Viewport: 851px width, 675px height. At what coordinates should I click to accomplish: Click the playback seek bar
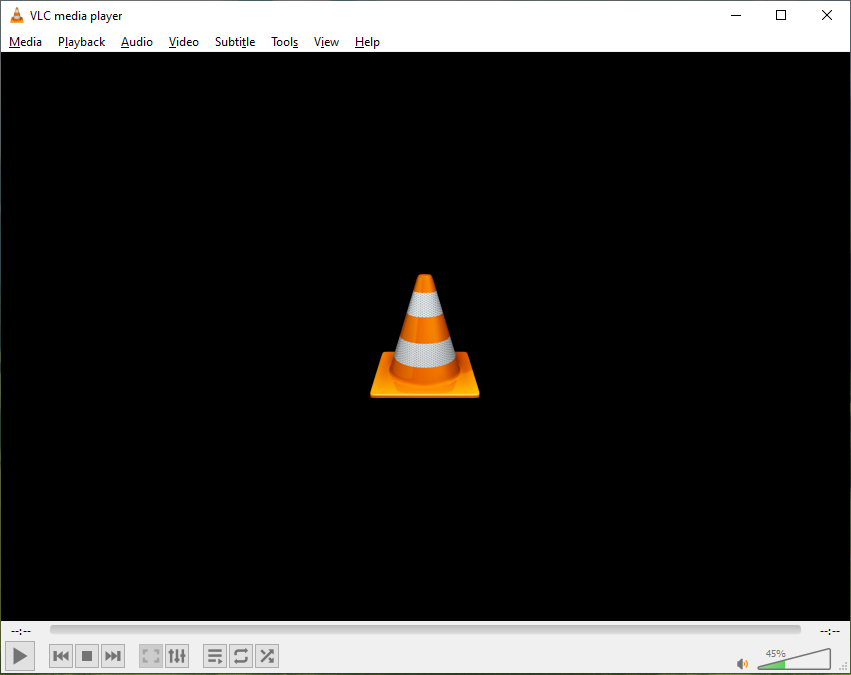(x=425, y=629)
